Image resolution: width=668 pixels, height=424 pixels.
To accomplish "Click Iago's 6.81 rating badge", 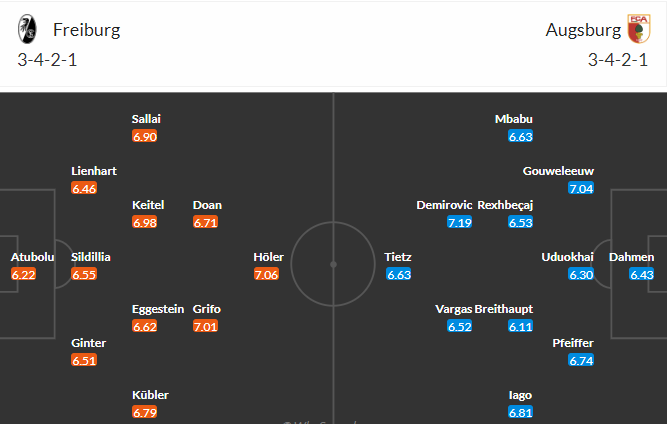I will (520, 412).
